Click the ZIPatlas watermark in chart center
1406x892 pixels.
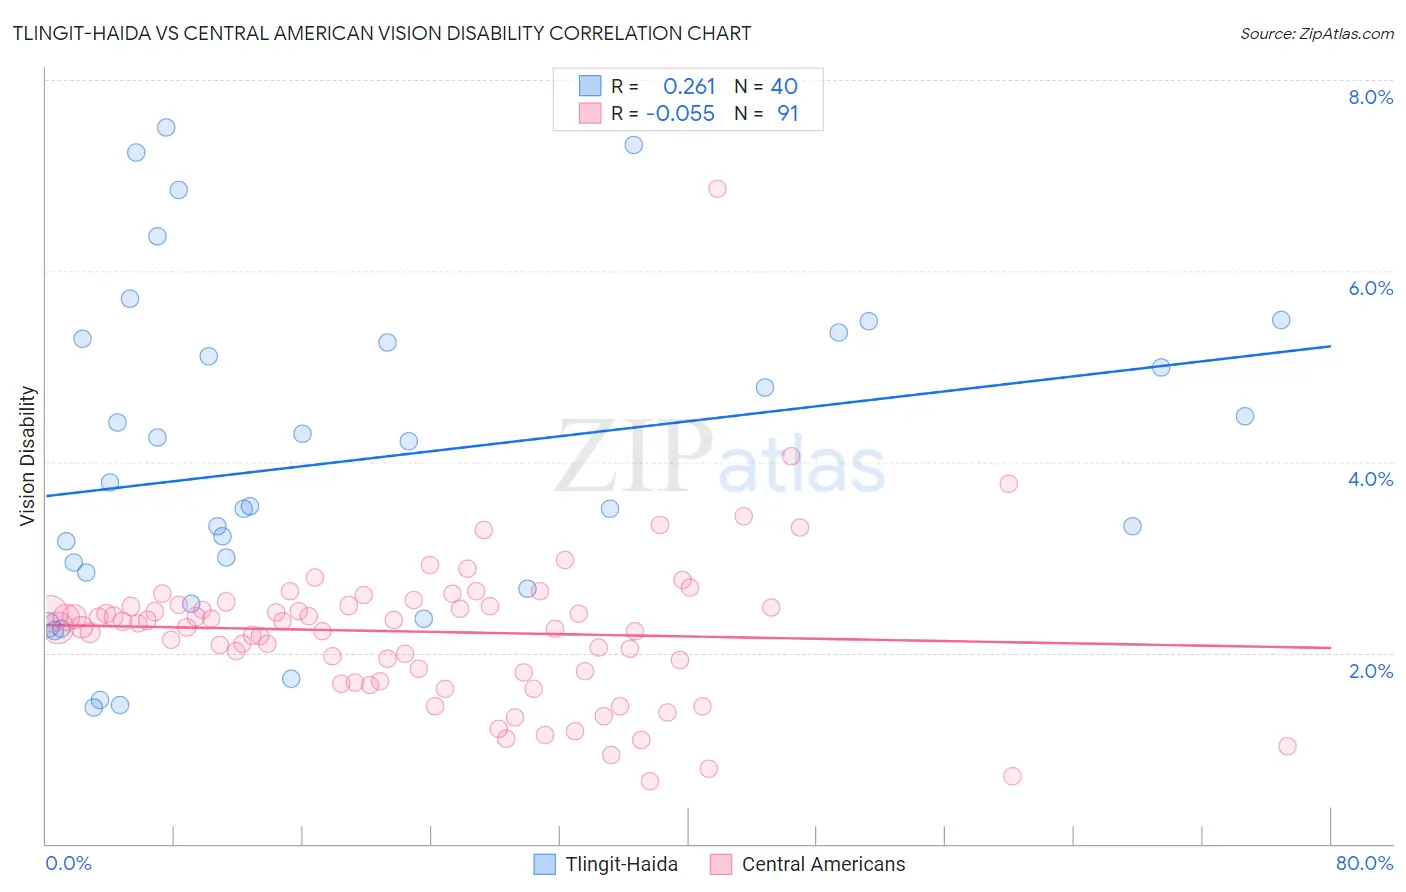click(720, 456)
